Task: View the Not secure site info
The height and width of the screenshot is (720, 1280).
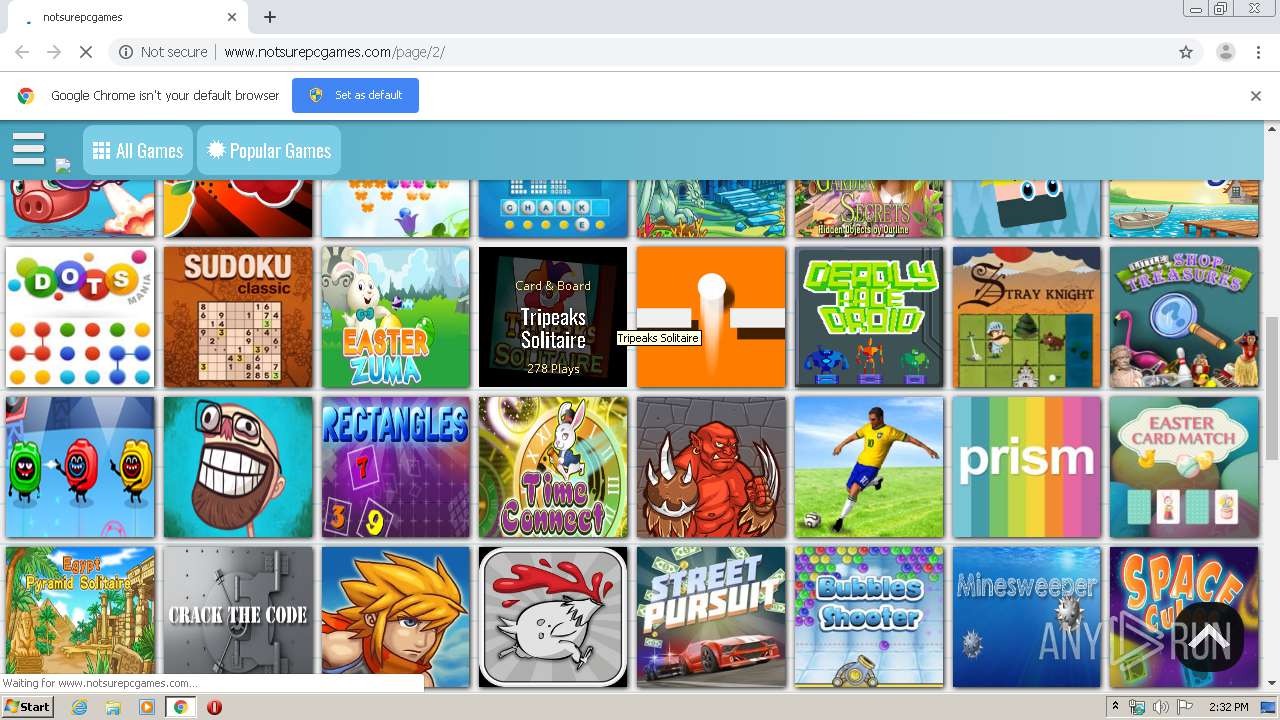Action: click(163, 52)
